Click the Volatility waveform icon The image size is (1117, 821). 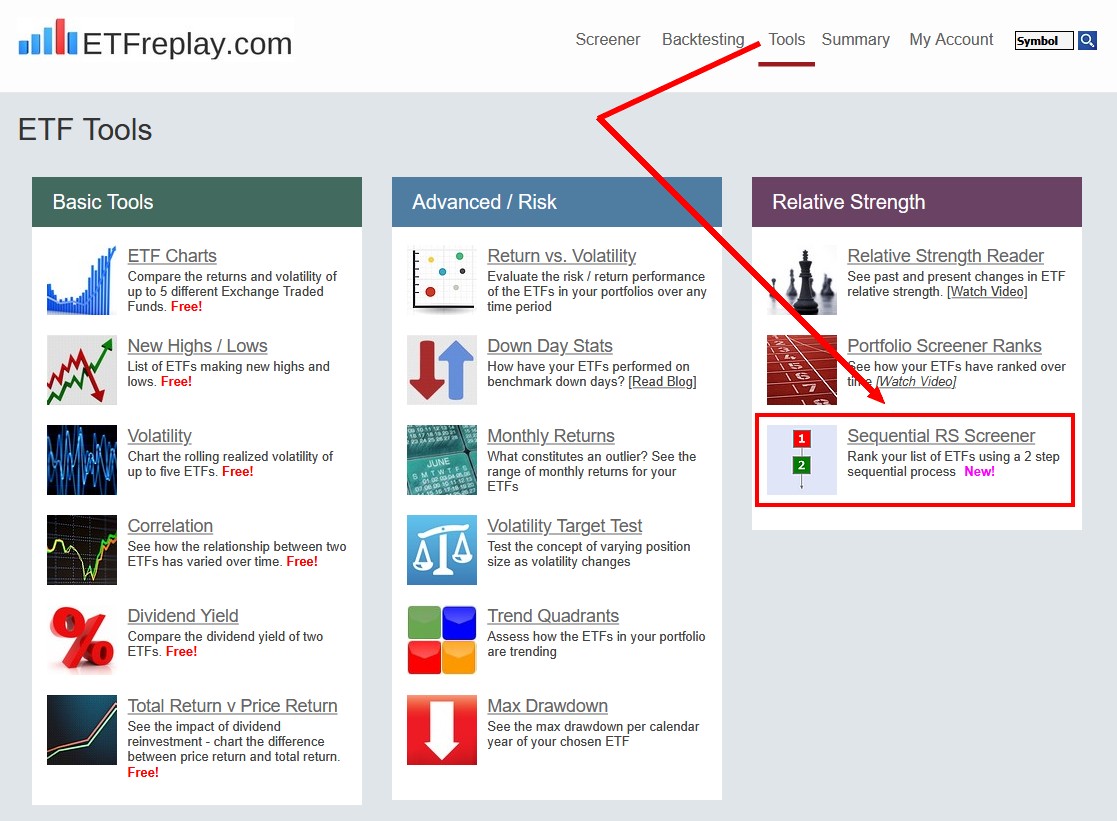pos(82,460)
